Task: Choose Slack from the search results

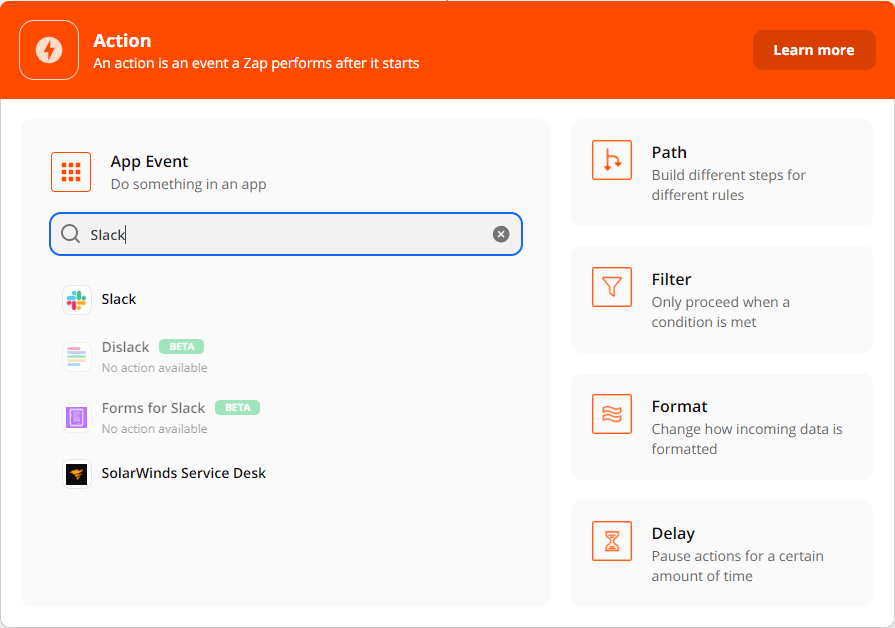Action: [119, 299]
